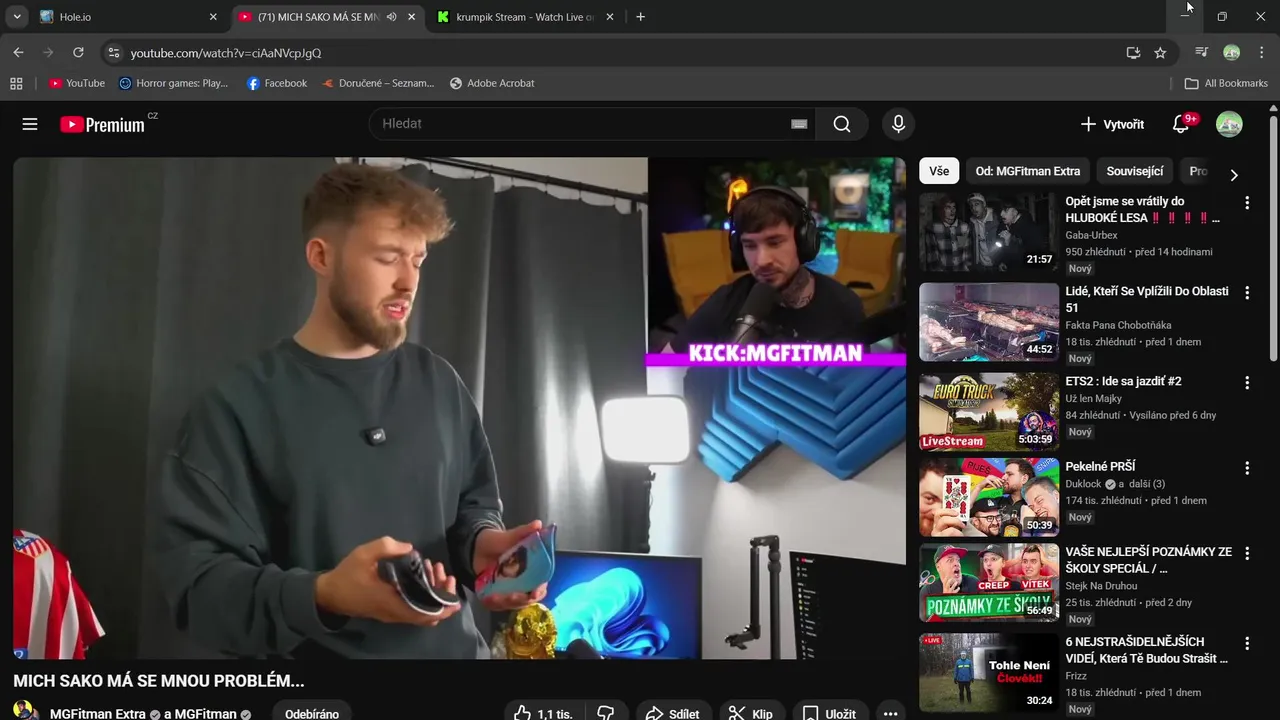
Task: Open the on-screen keyboard icon in search box
Action: (799, 124)
